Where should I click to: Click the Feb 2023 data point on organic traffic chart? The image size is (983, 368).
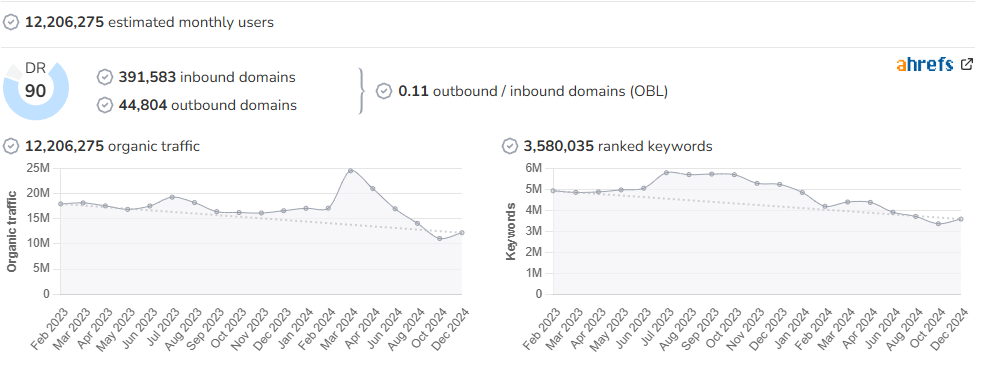[61, 204]
